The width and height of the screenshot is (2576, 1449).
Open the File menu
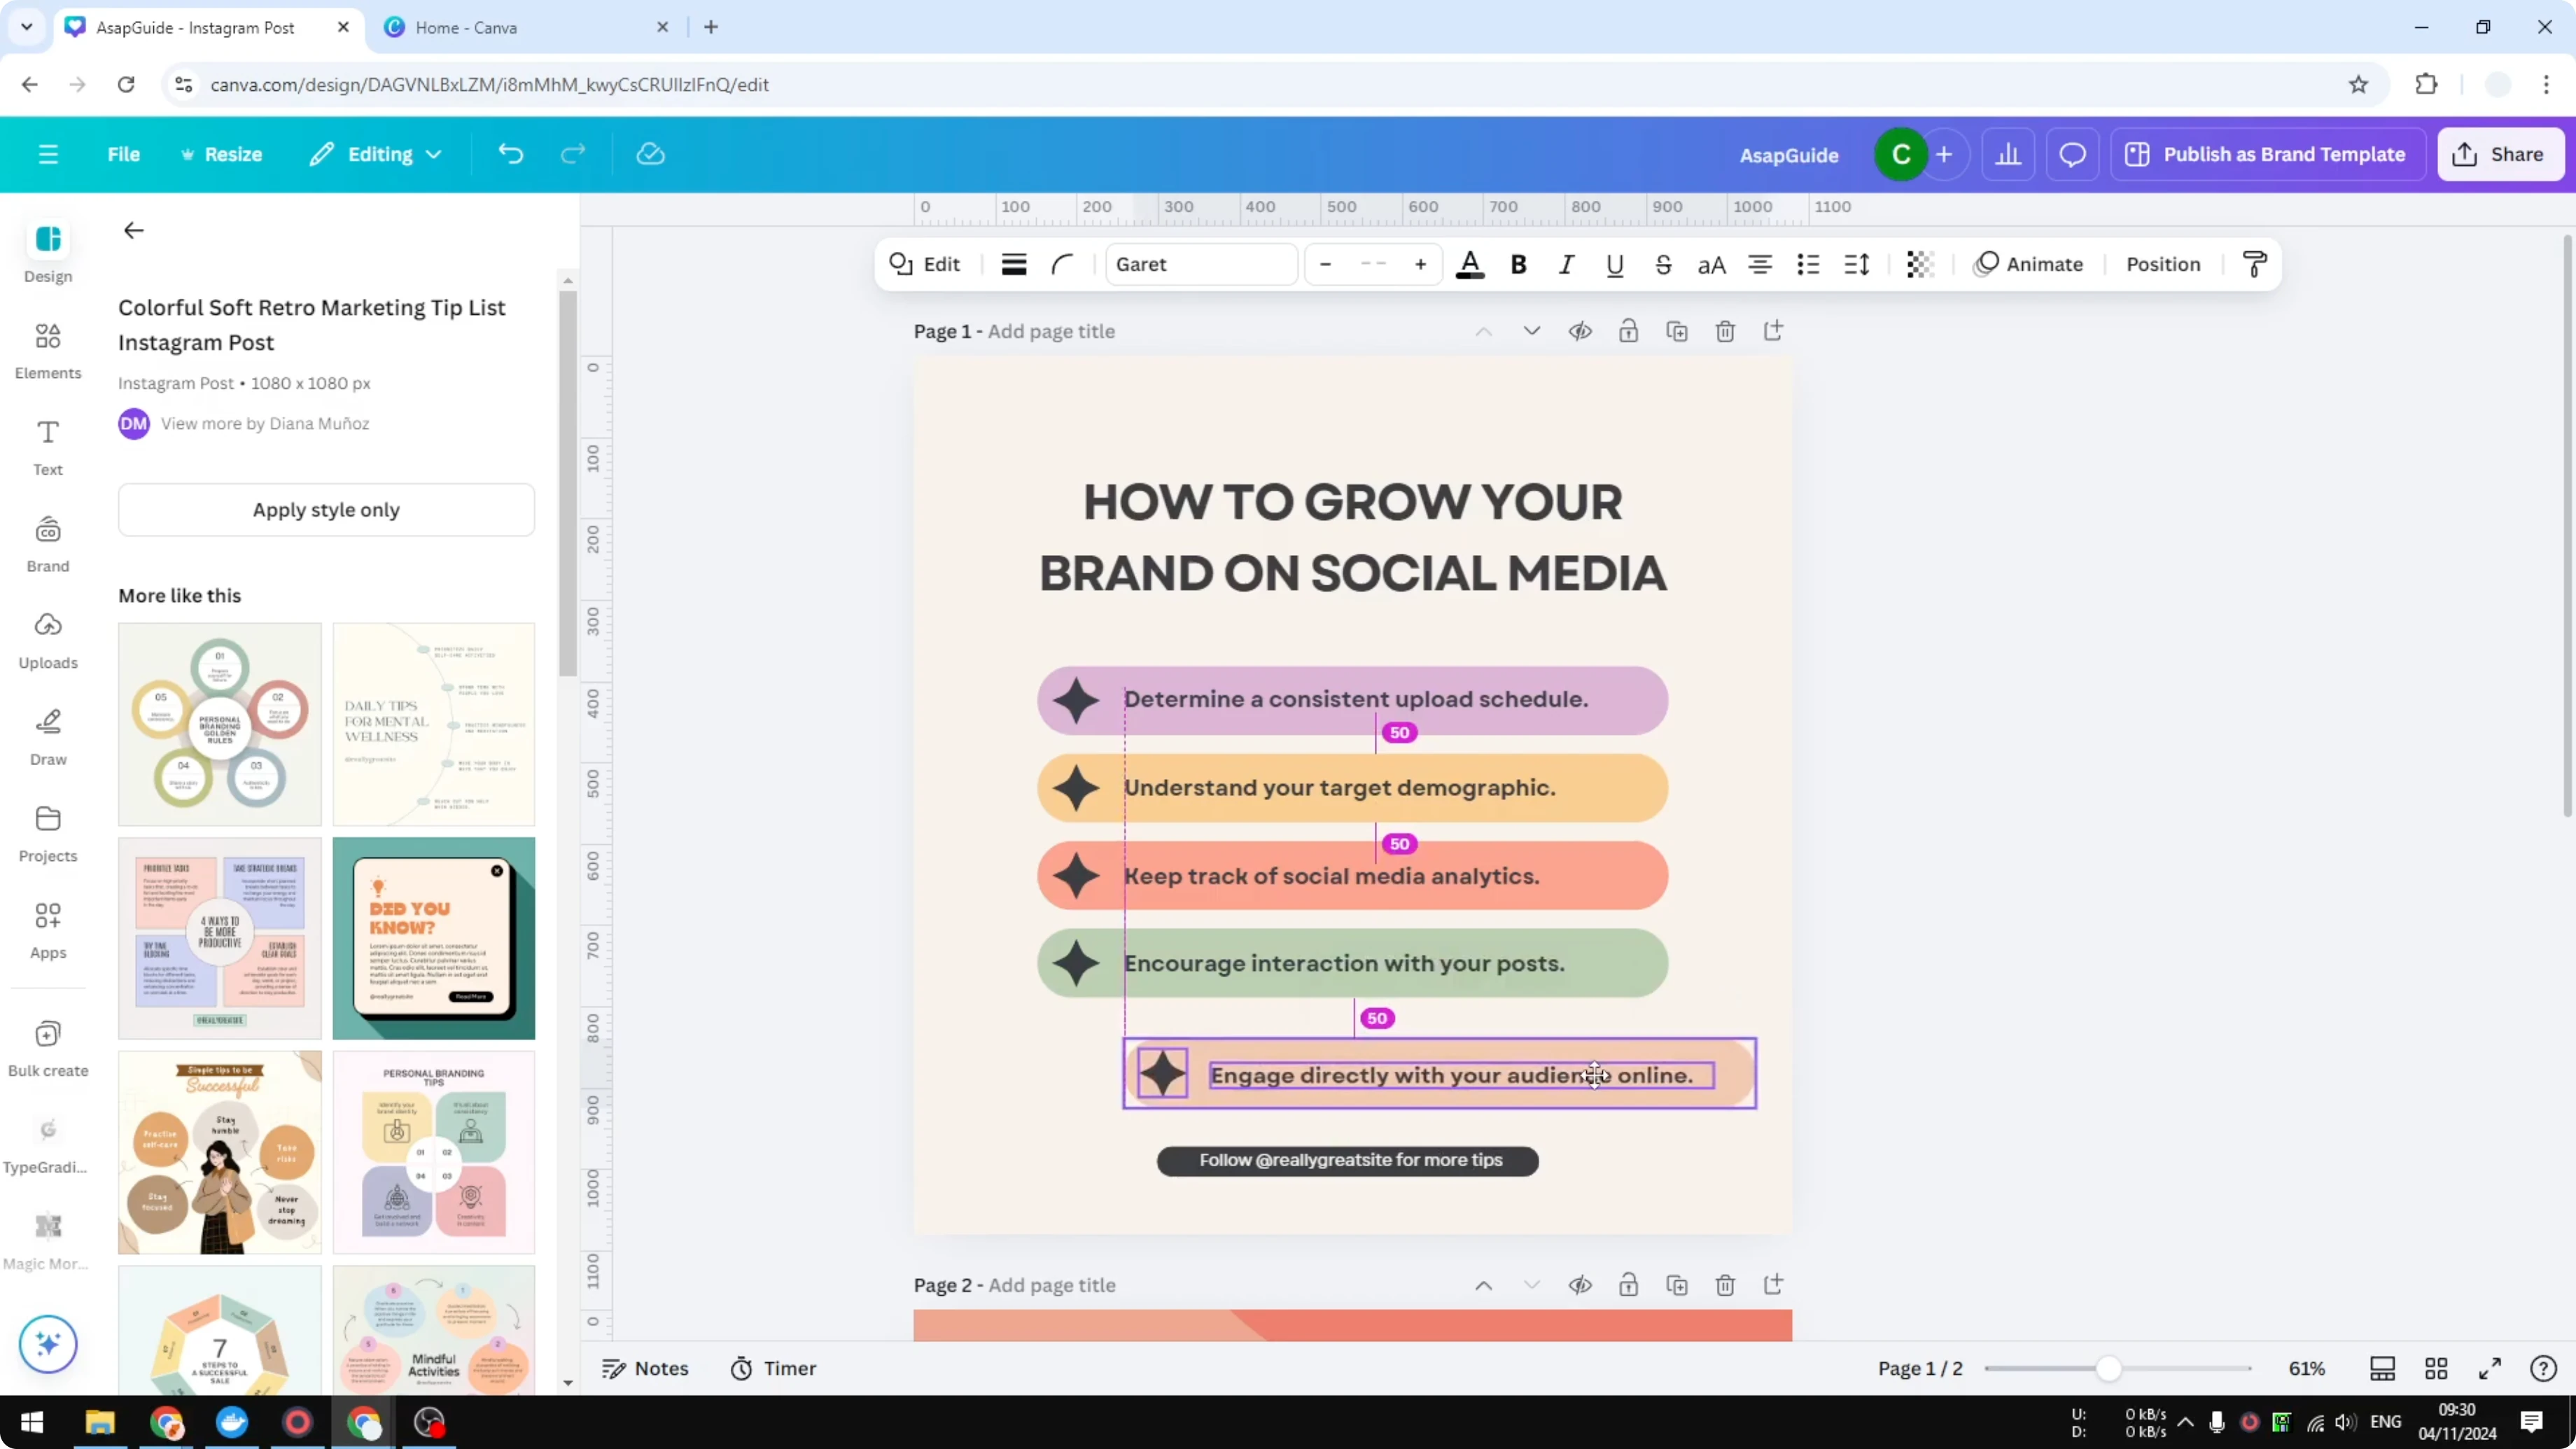[124, 154]
